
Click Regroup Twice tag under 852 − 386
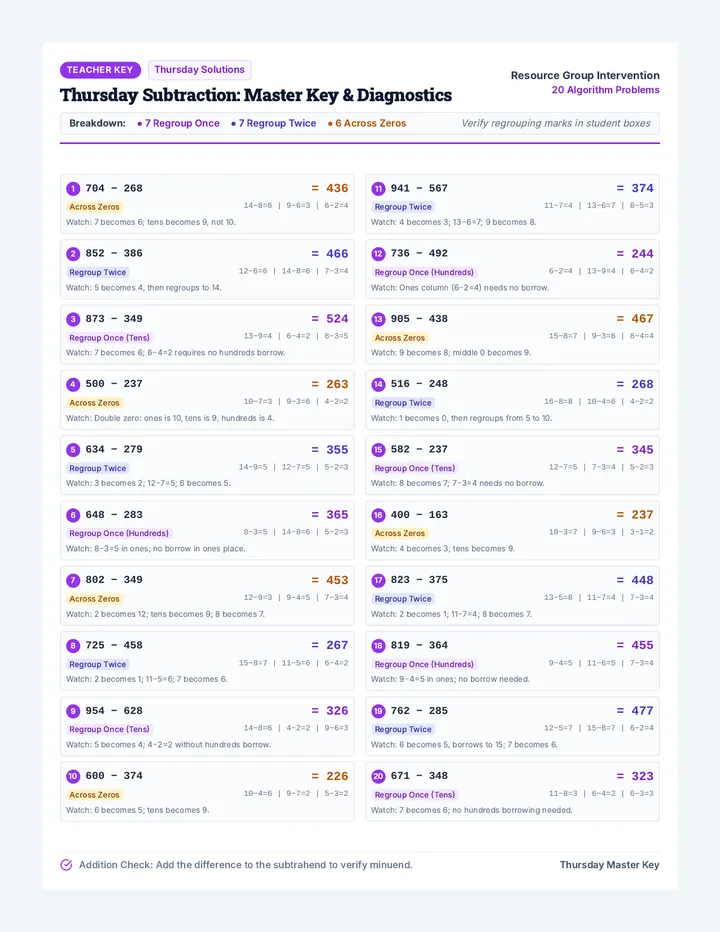pos(98,272)
